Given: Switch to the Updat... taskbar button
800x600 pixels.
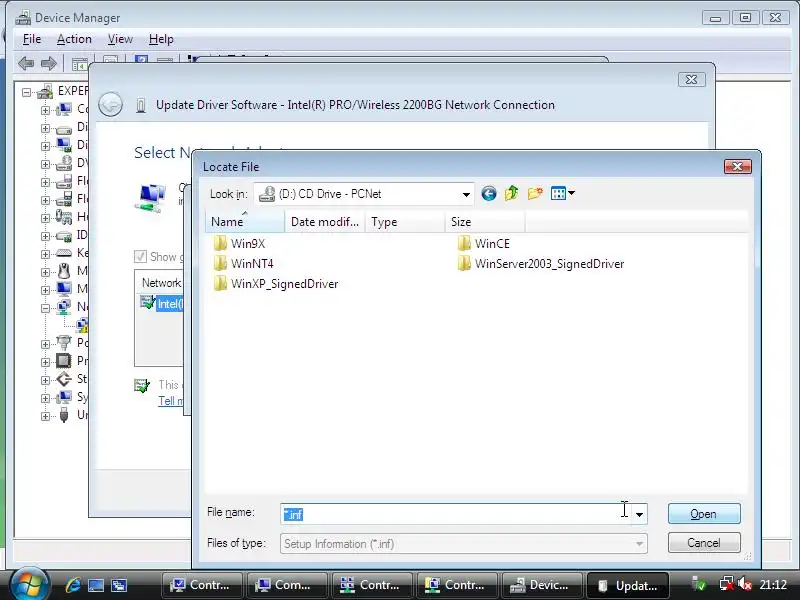Looking at the screenshot, I should point(628,585).
